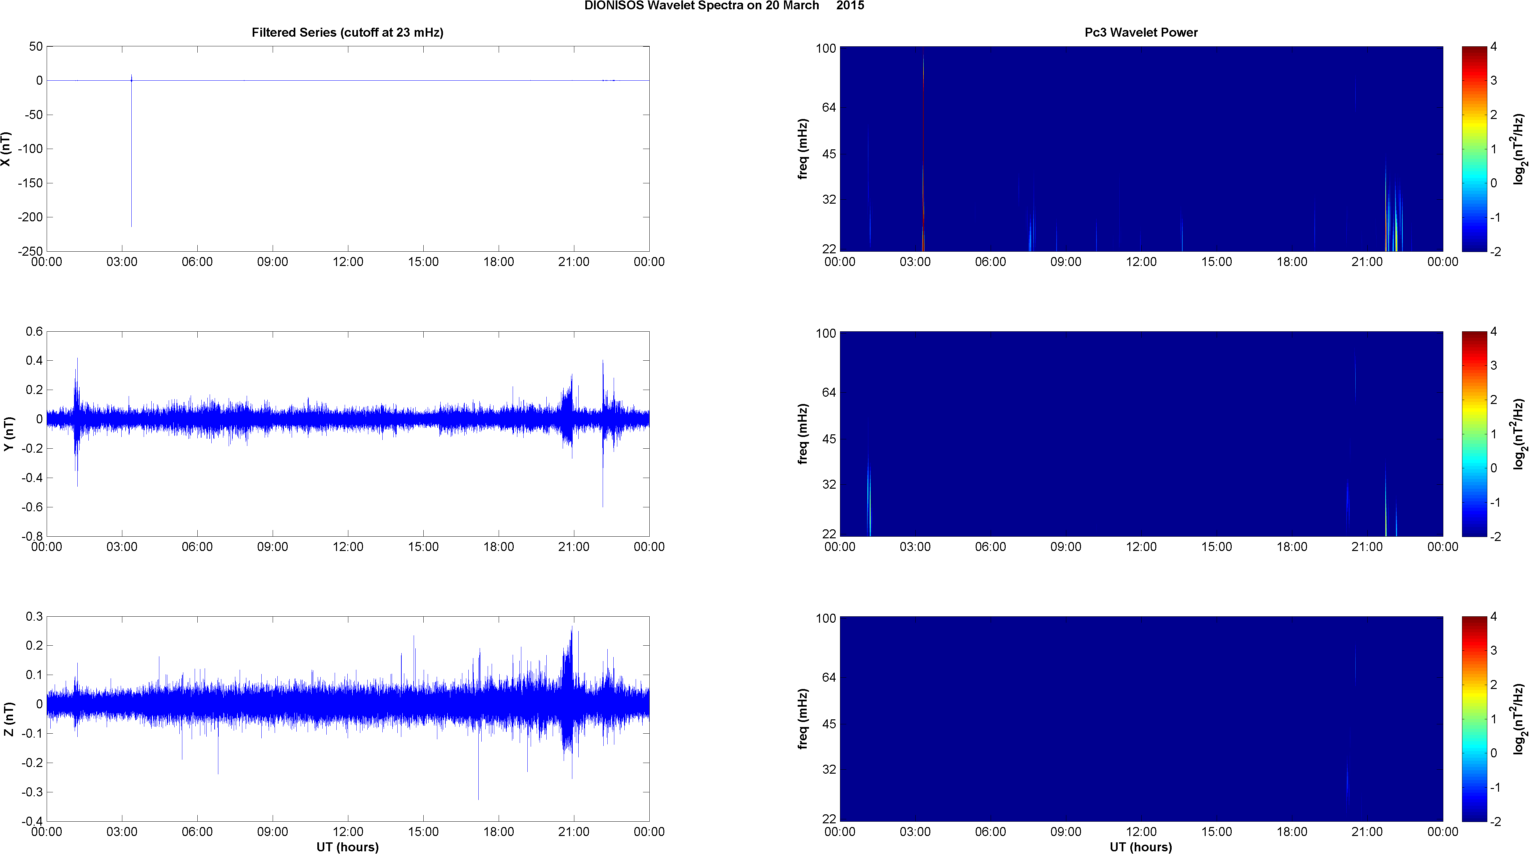This screenshot has height=854, width=1529.
Task: Click the "UT (hours)" label under the Z series
Action: [347, 847]
